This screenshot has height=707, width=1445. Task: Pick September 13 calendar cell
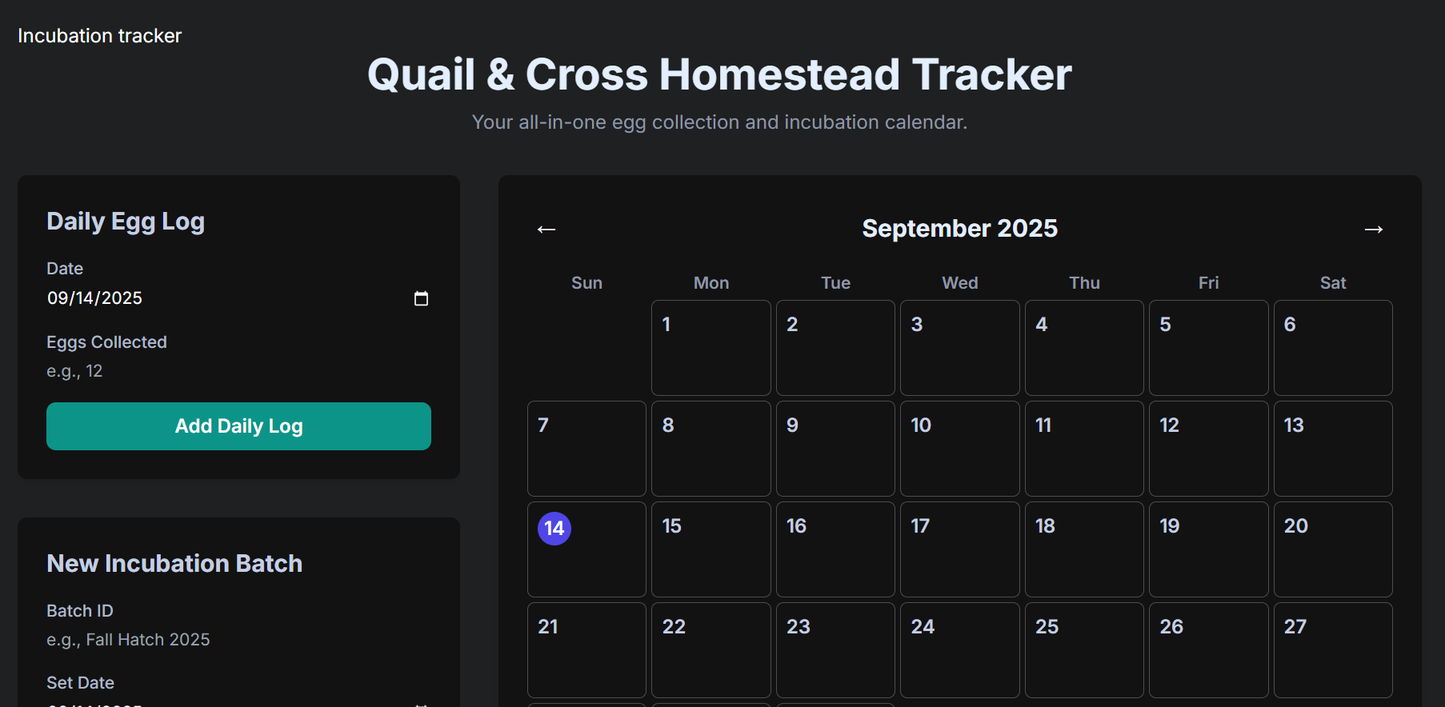1332,449
